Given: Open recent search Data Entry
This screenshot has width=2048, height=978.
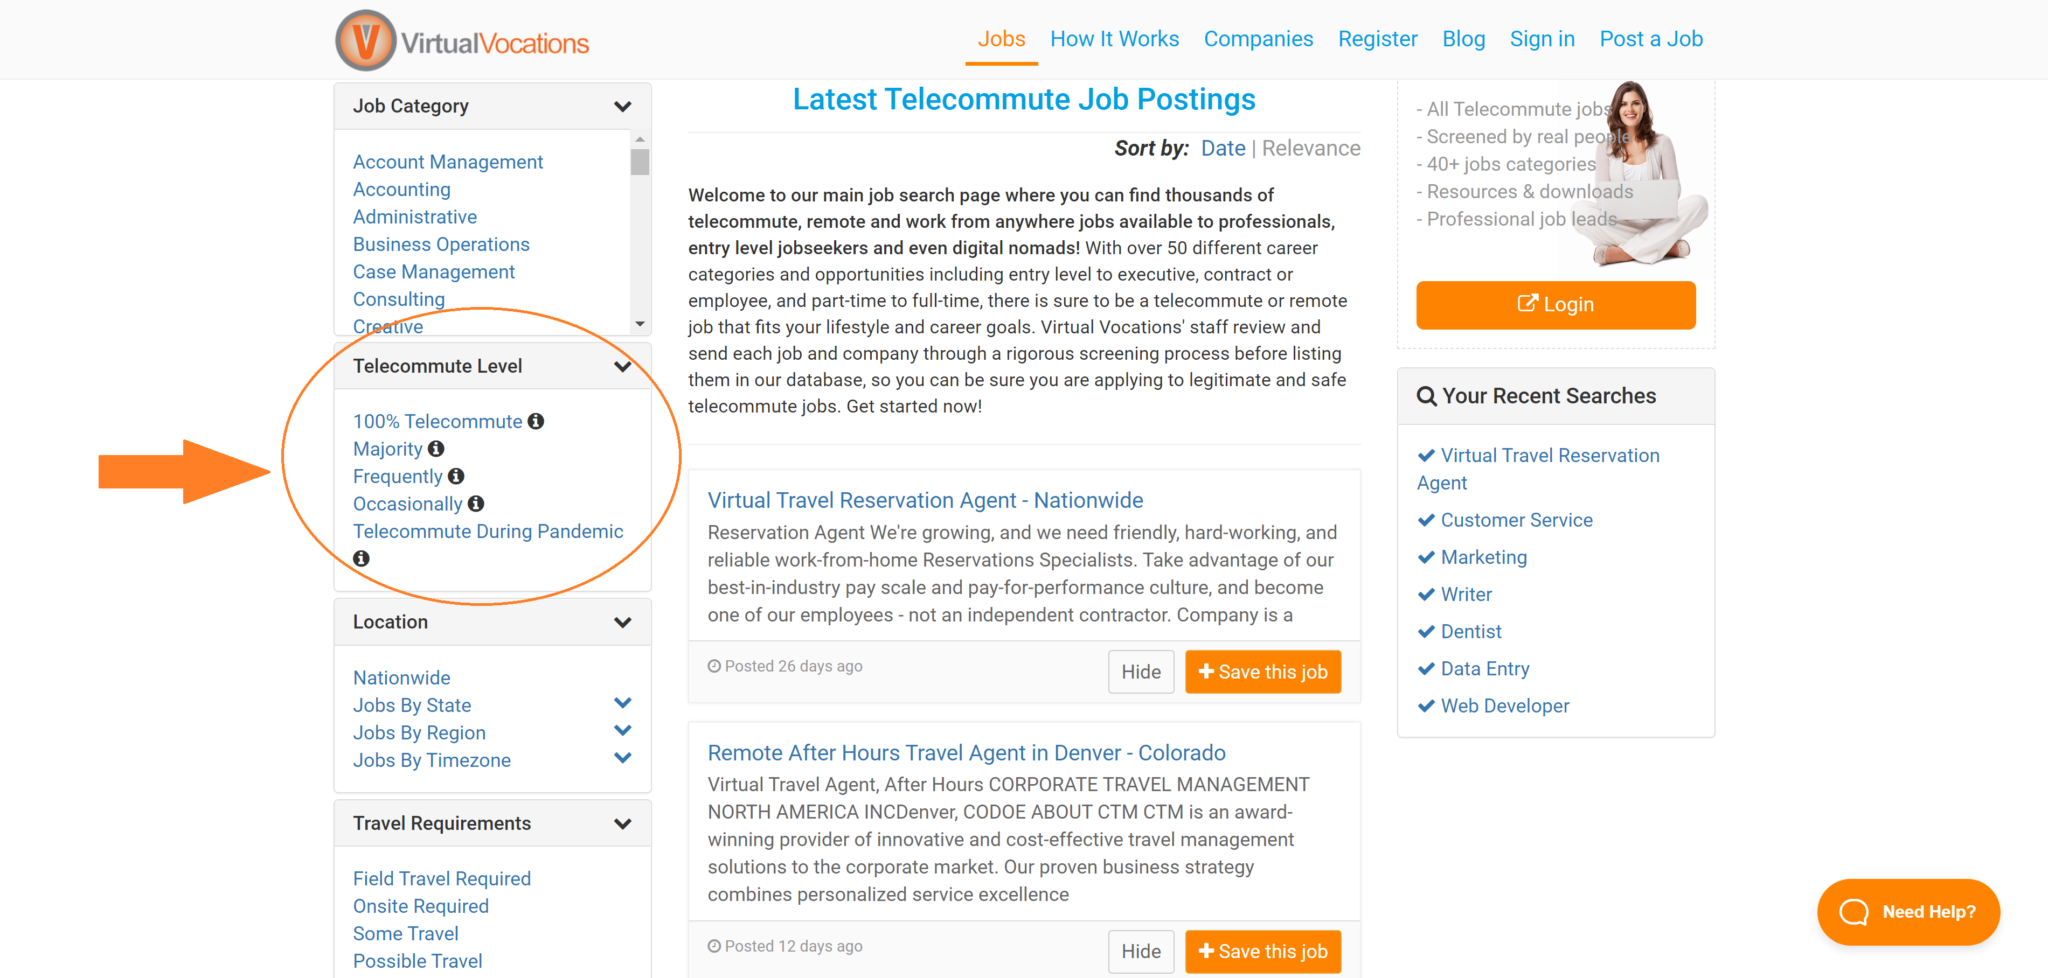Looking at the screenshot, I should (1485, 668).
